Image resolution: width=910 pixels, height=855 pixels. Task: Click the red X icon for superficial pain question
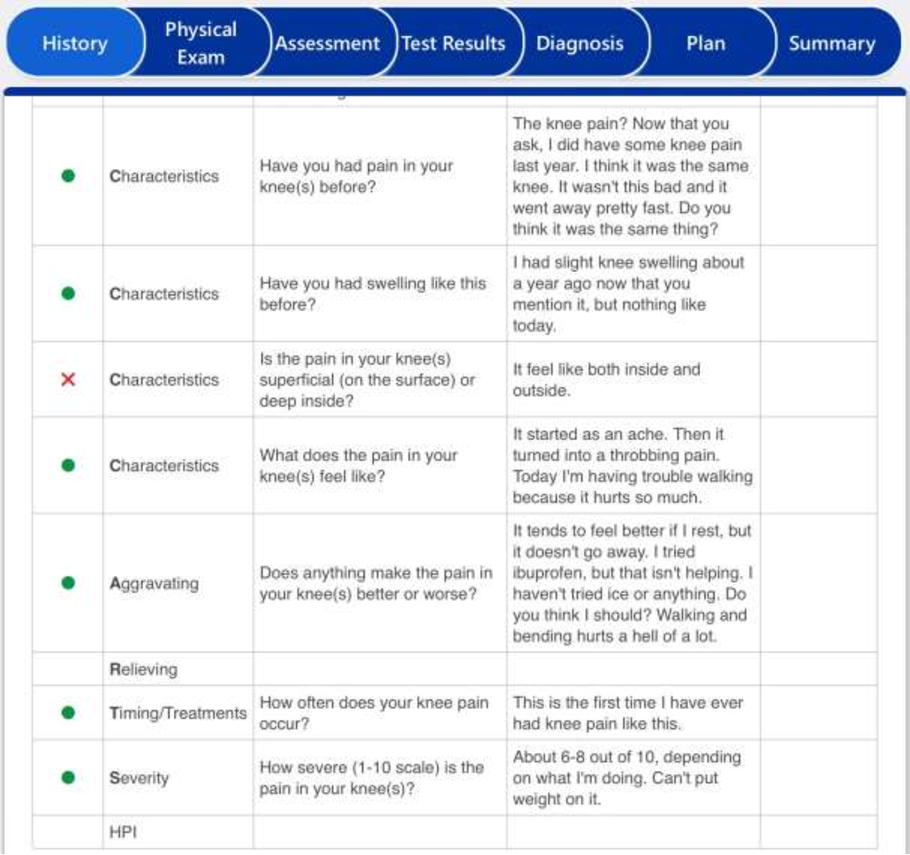click(68, 380)
